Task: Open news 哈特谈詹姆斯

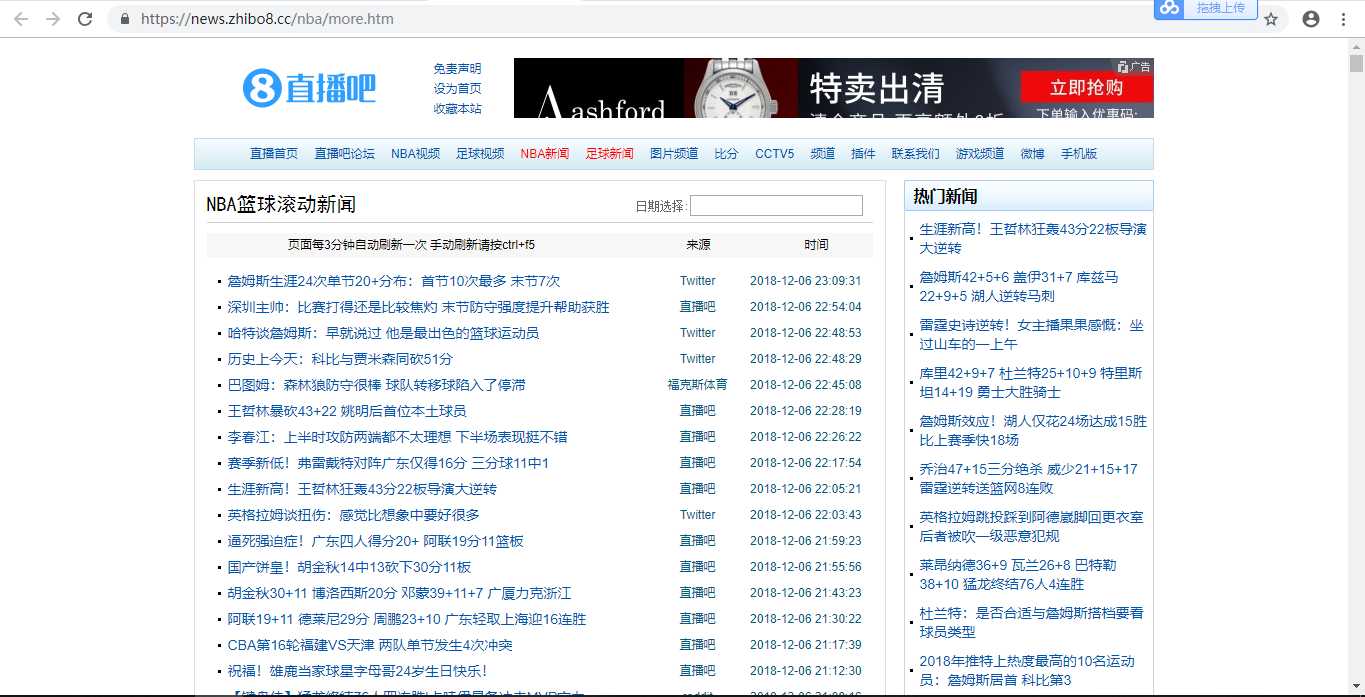Action: [383, 333]
